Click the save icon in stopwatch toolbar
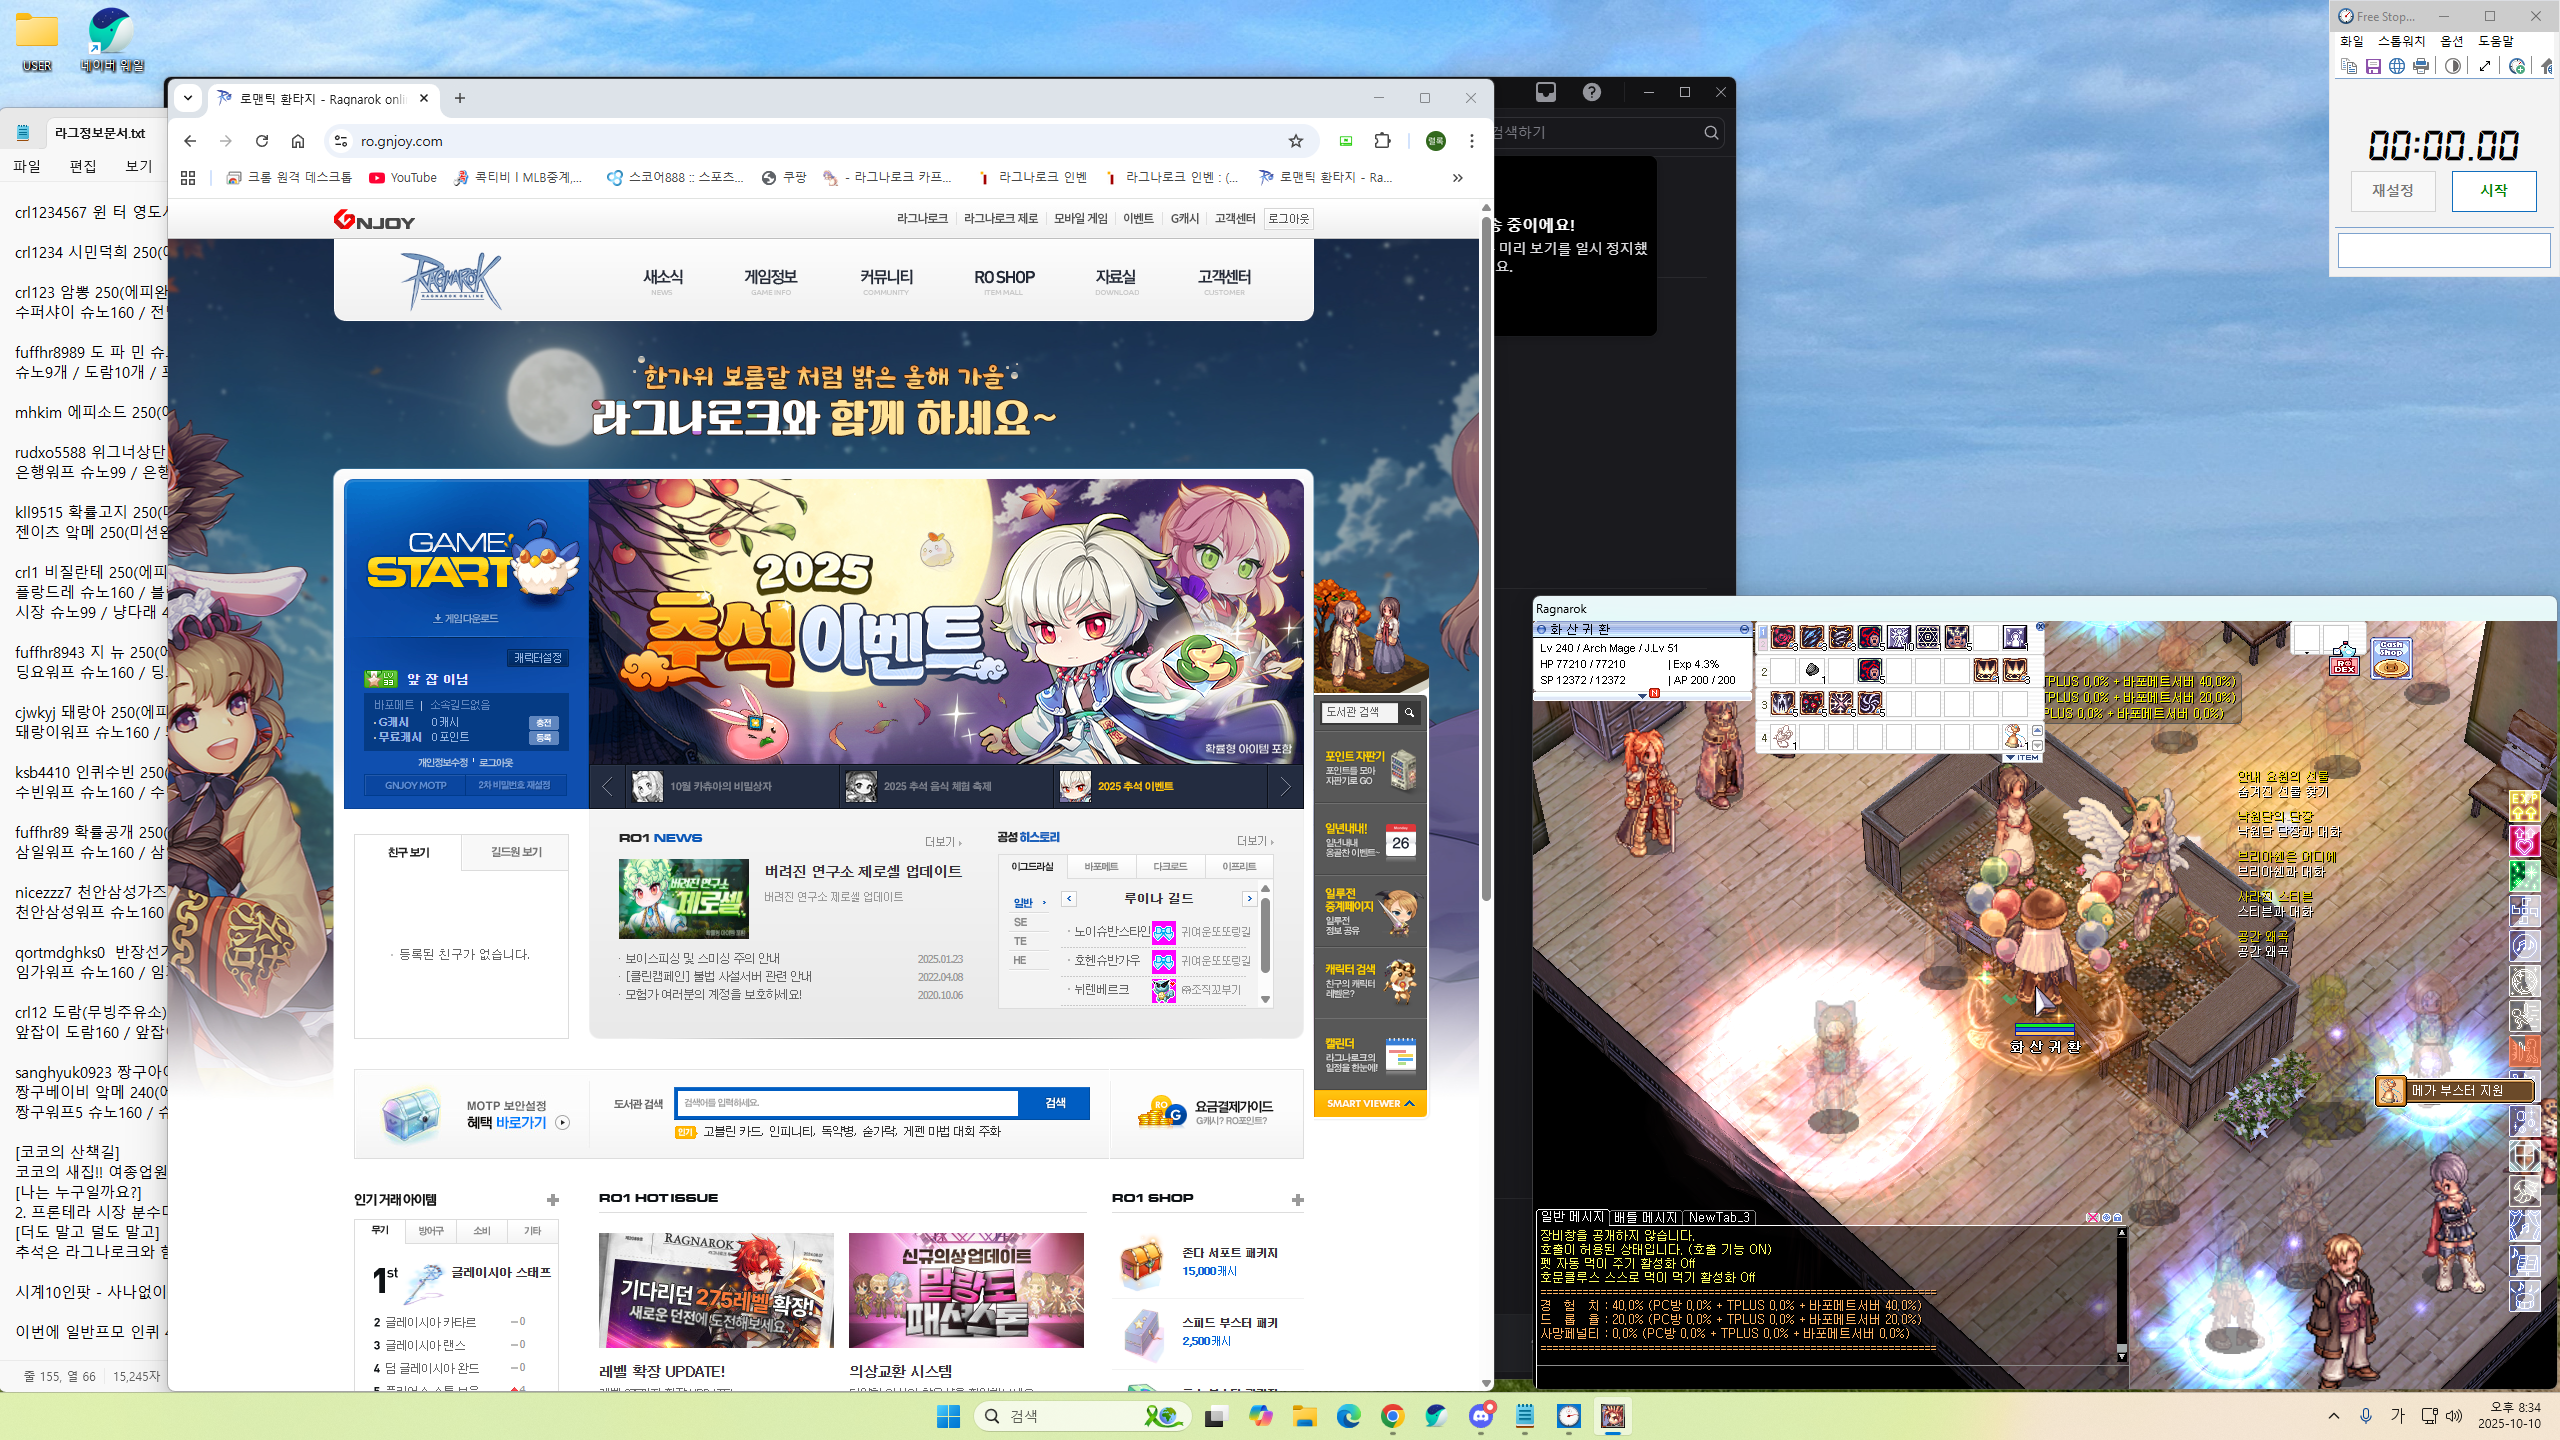2560x1440 pixels. 2373,66
